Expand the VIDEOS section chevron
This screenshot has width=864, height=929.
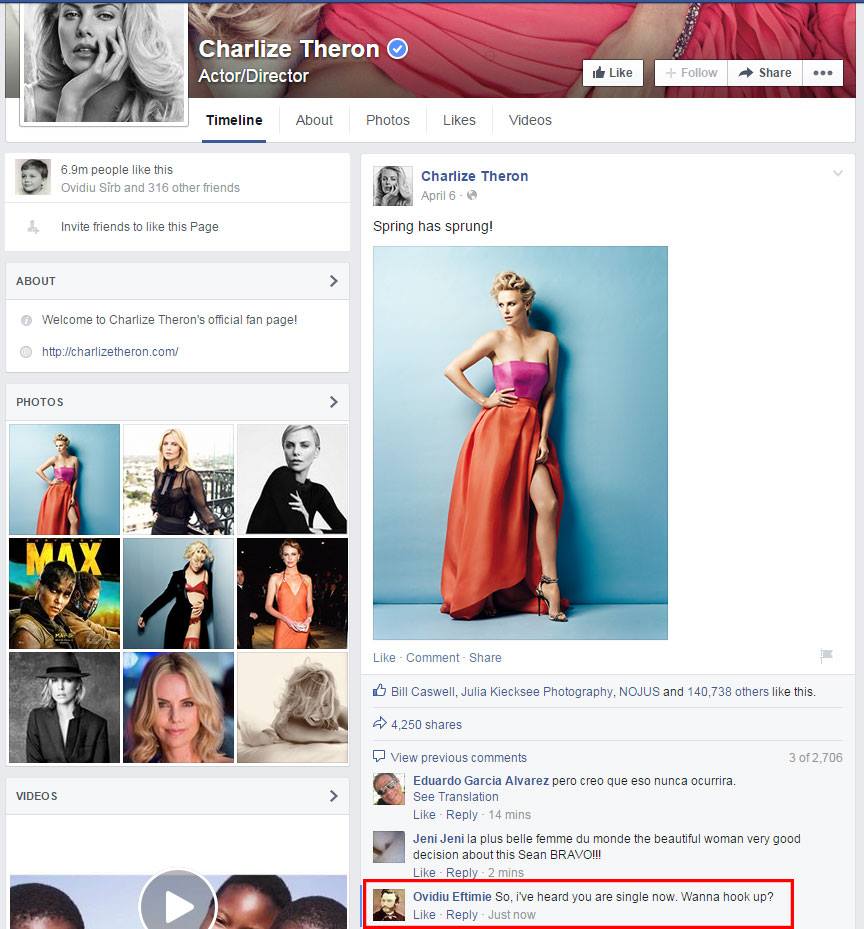coord(334,796)
